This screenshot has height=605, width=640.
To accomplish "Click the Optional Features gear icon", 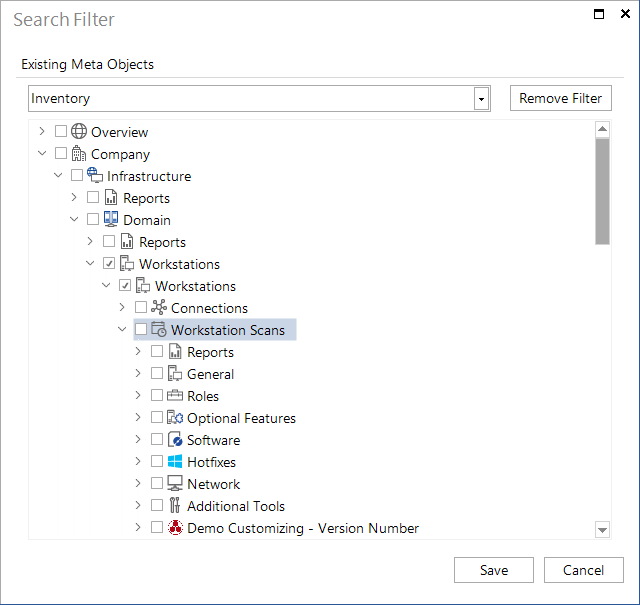I will (175, 417).
